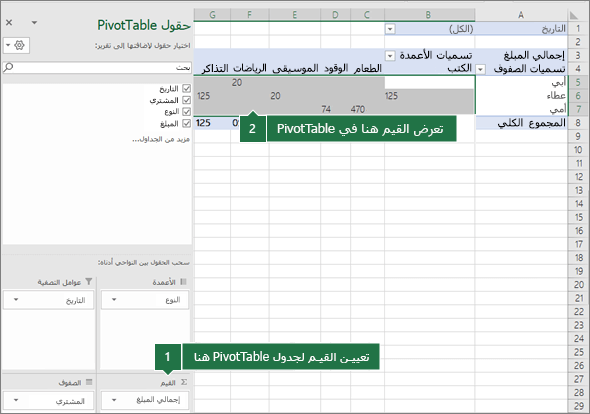This screenshot has width=590, height=414.
Task: Select row 8 header
Action: (x=578, y=123)
